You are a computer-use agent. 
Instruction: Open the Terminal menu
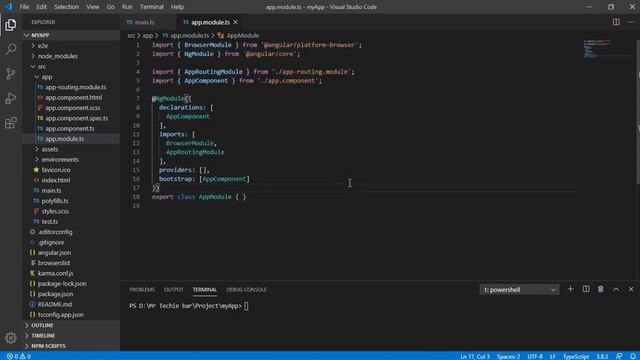[151, 7]
